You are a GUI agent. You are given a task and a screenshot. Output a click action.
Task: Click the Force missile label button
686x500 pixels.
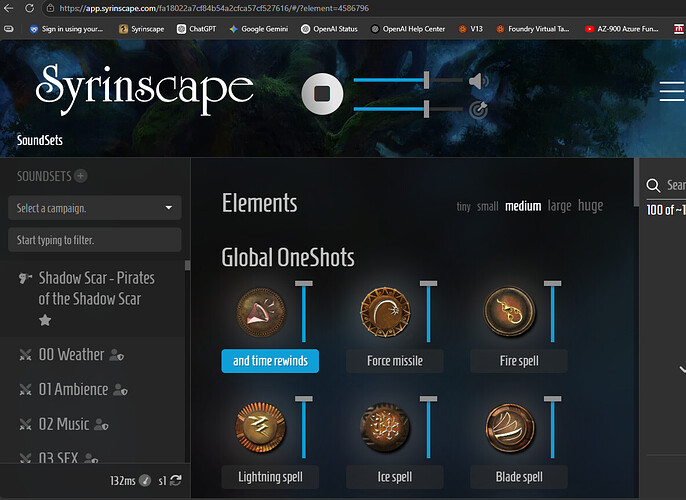[395, 361]
